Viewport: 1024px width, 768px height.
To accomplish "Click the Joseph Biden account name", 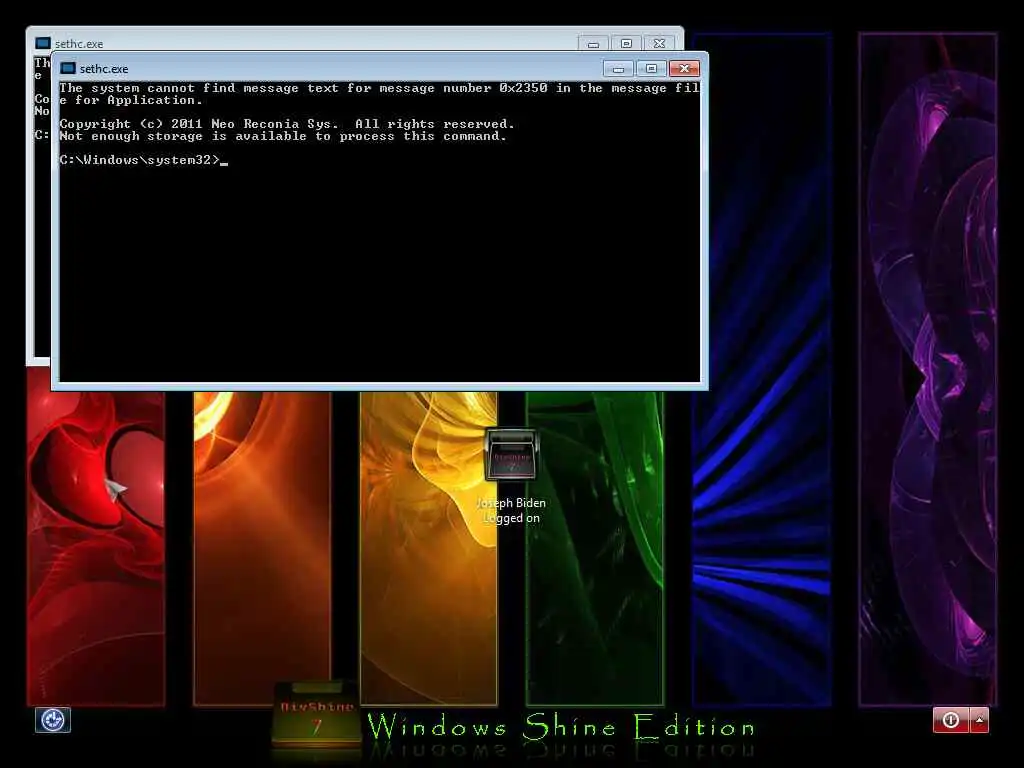I will (511, 503).
